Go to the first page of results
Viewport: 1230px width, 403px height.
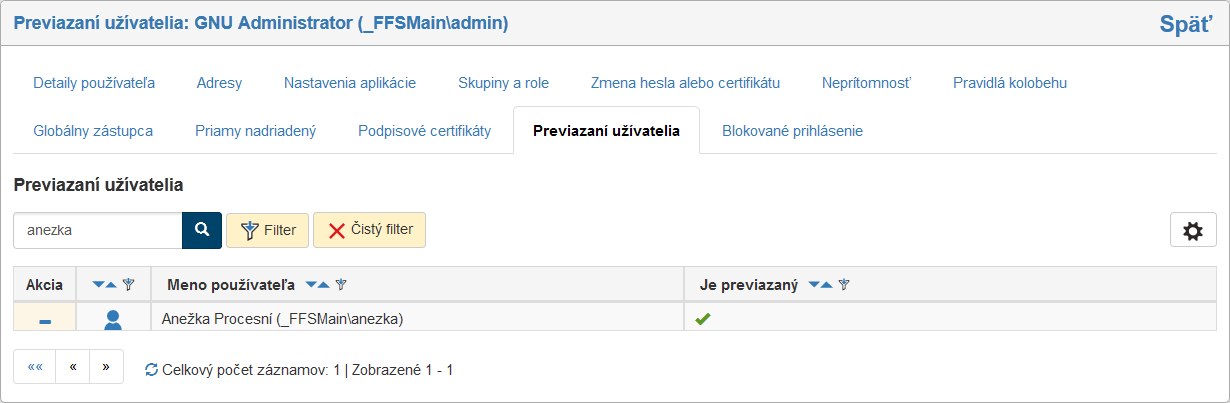pos(35,367)
